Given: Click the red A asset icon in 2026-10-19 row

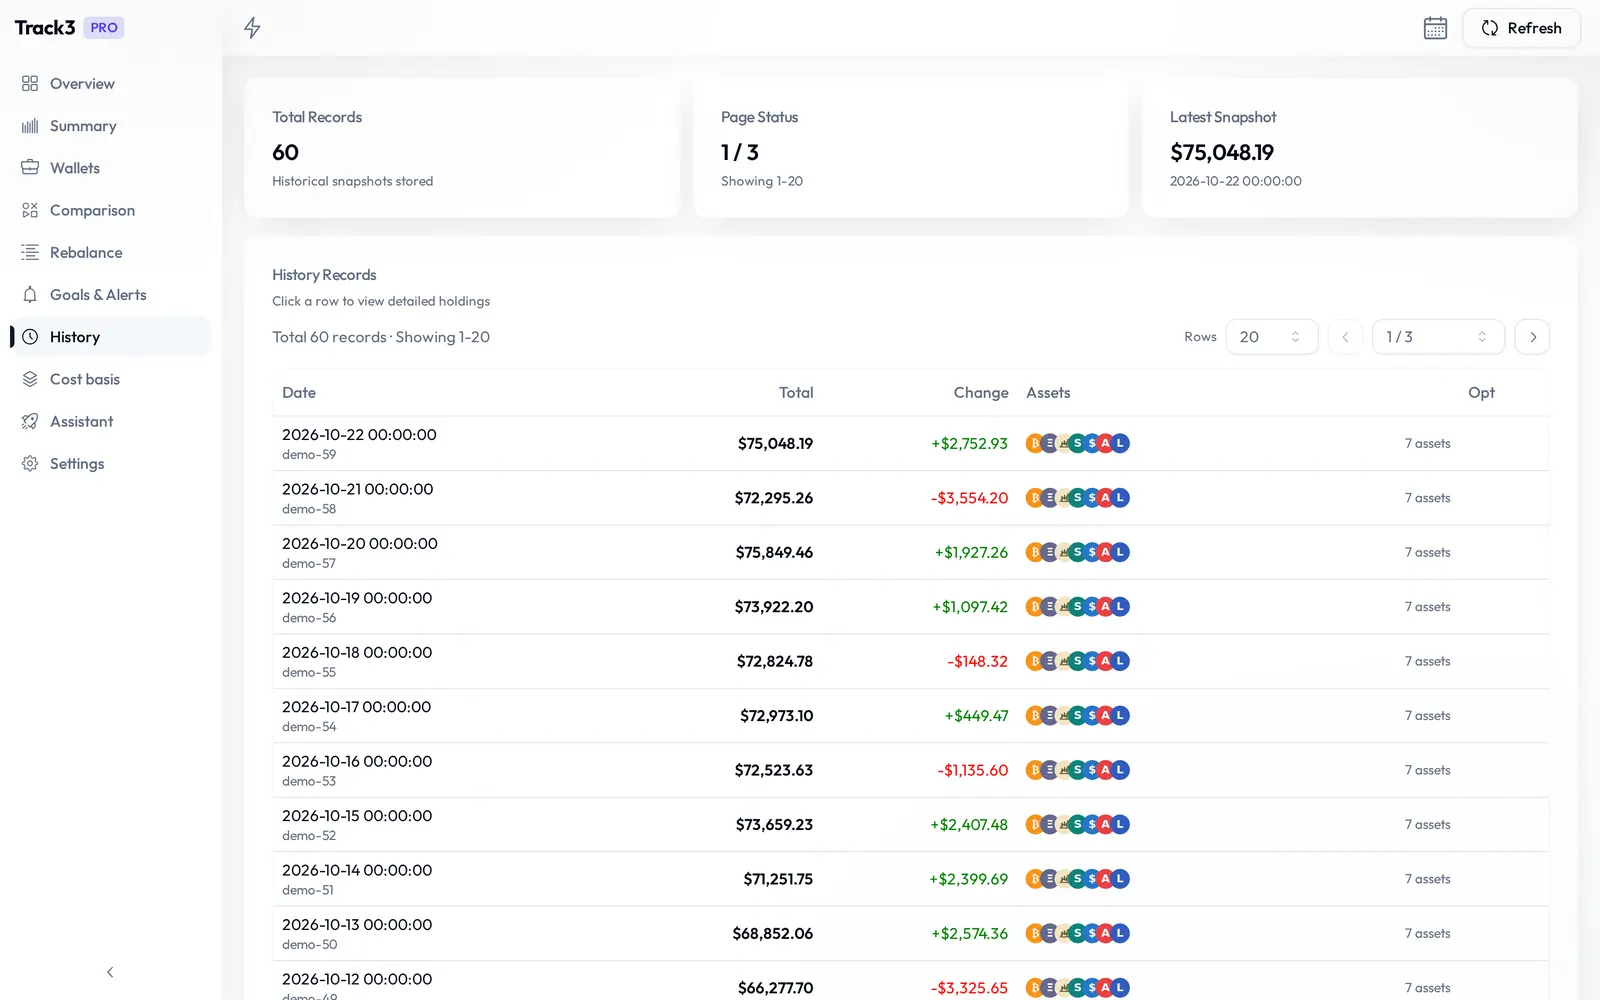Looking at the screenshot, I should pos(1105,607).
